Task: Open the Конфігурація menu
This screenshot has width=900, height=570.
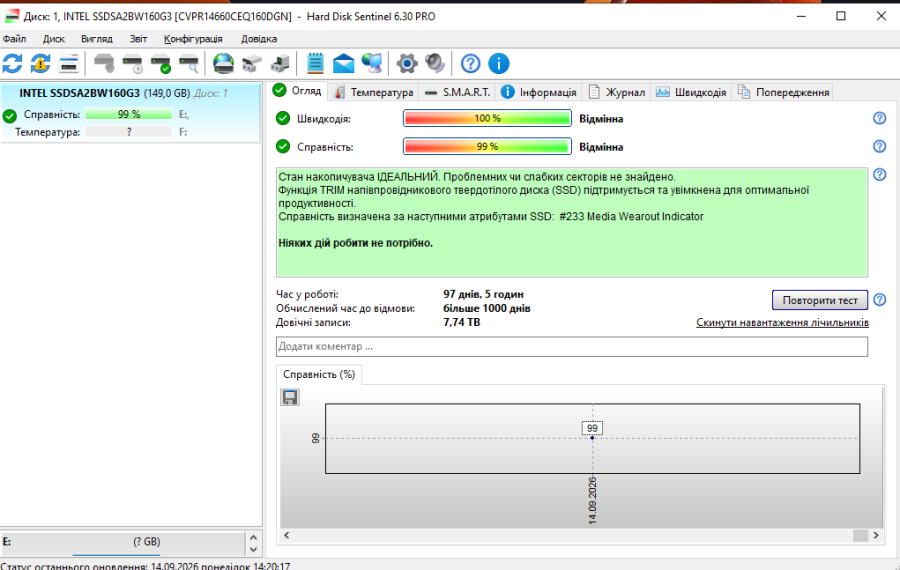Action: [x=193, y=38]
